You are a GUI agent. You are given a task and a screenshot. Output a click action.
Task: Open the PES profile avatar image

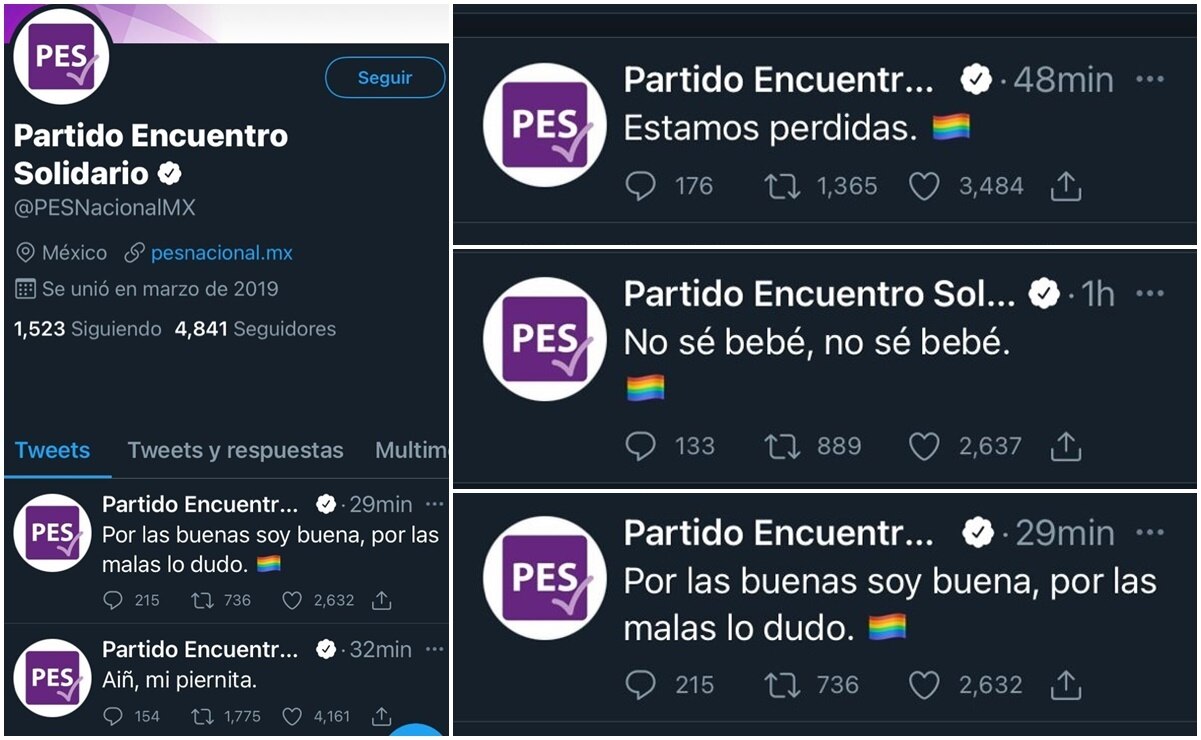pos(60,57)
